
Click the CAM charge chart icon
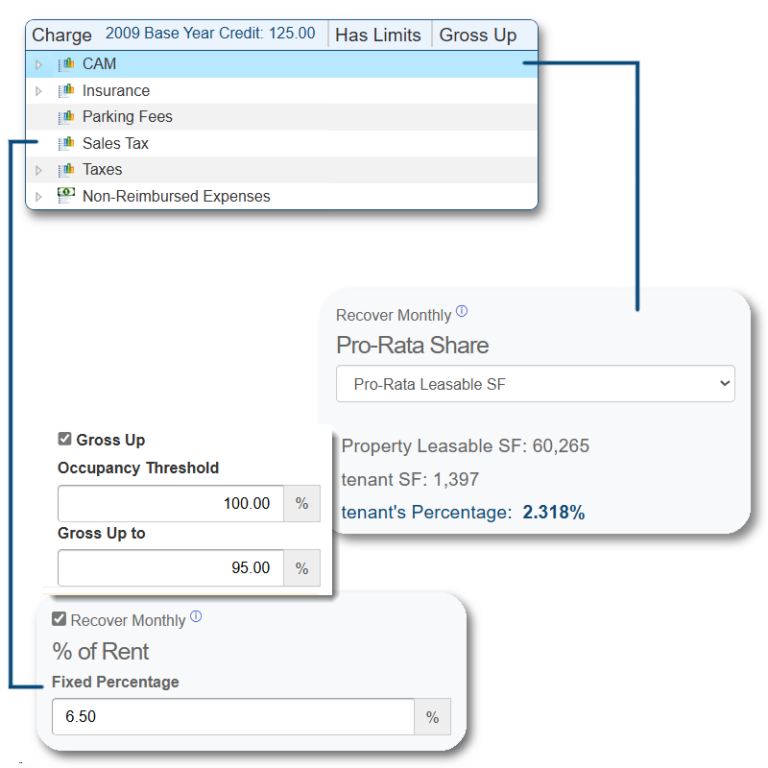point(67,64)
